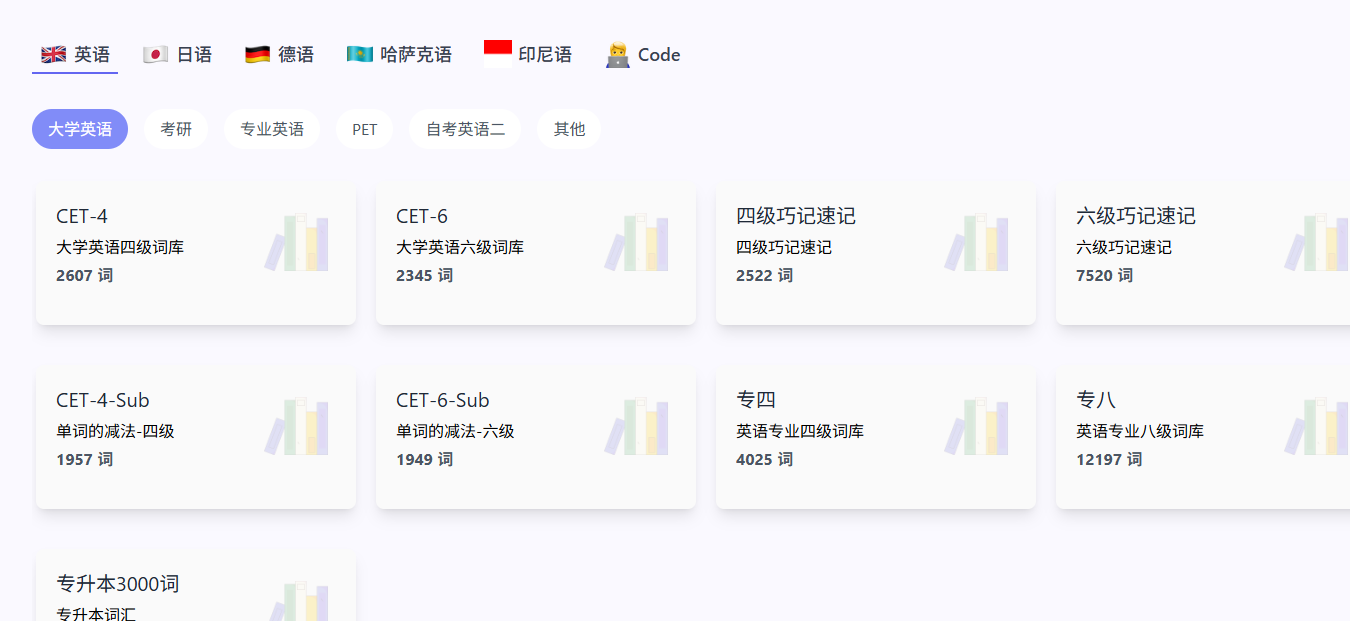
Task: Switch to the Code tab
Action: 643,55
